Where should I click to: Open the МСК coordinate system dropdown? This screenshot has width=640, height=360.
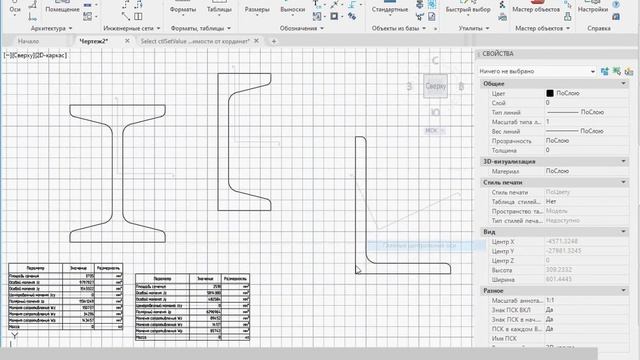435,131
